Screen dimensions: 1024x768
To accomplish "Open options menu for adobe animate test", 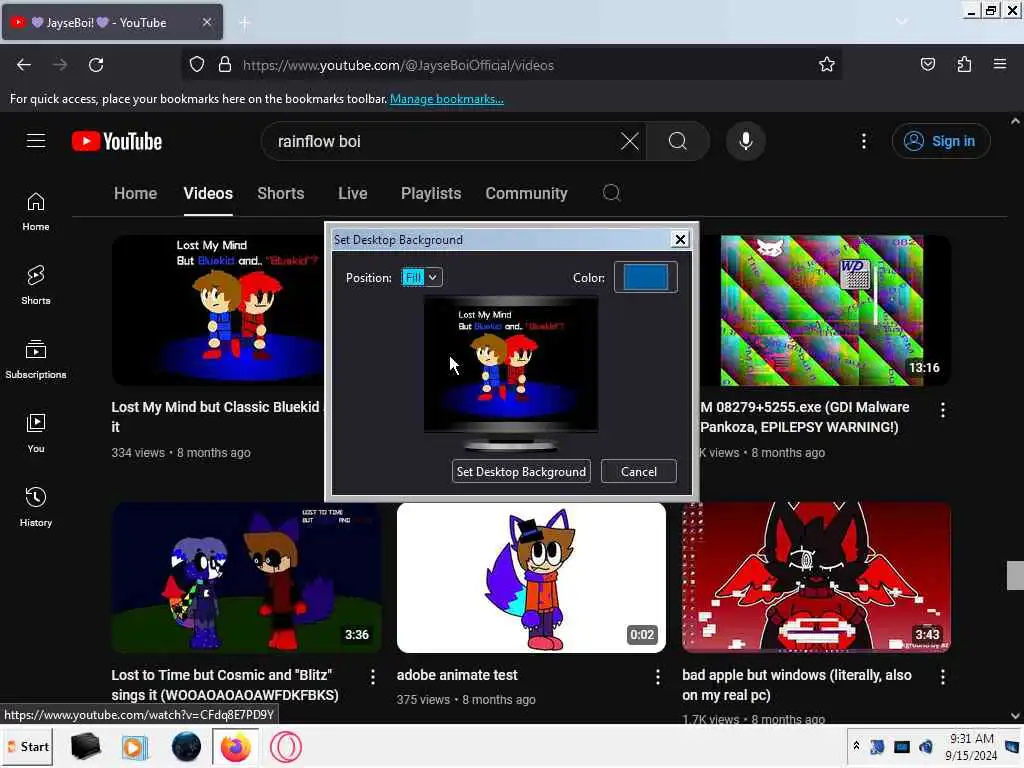I will 658,677.
